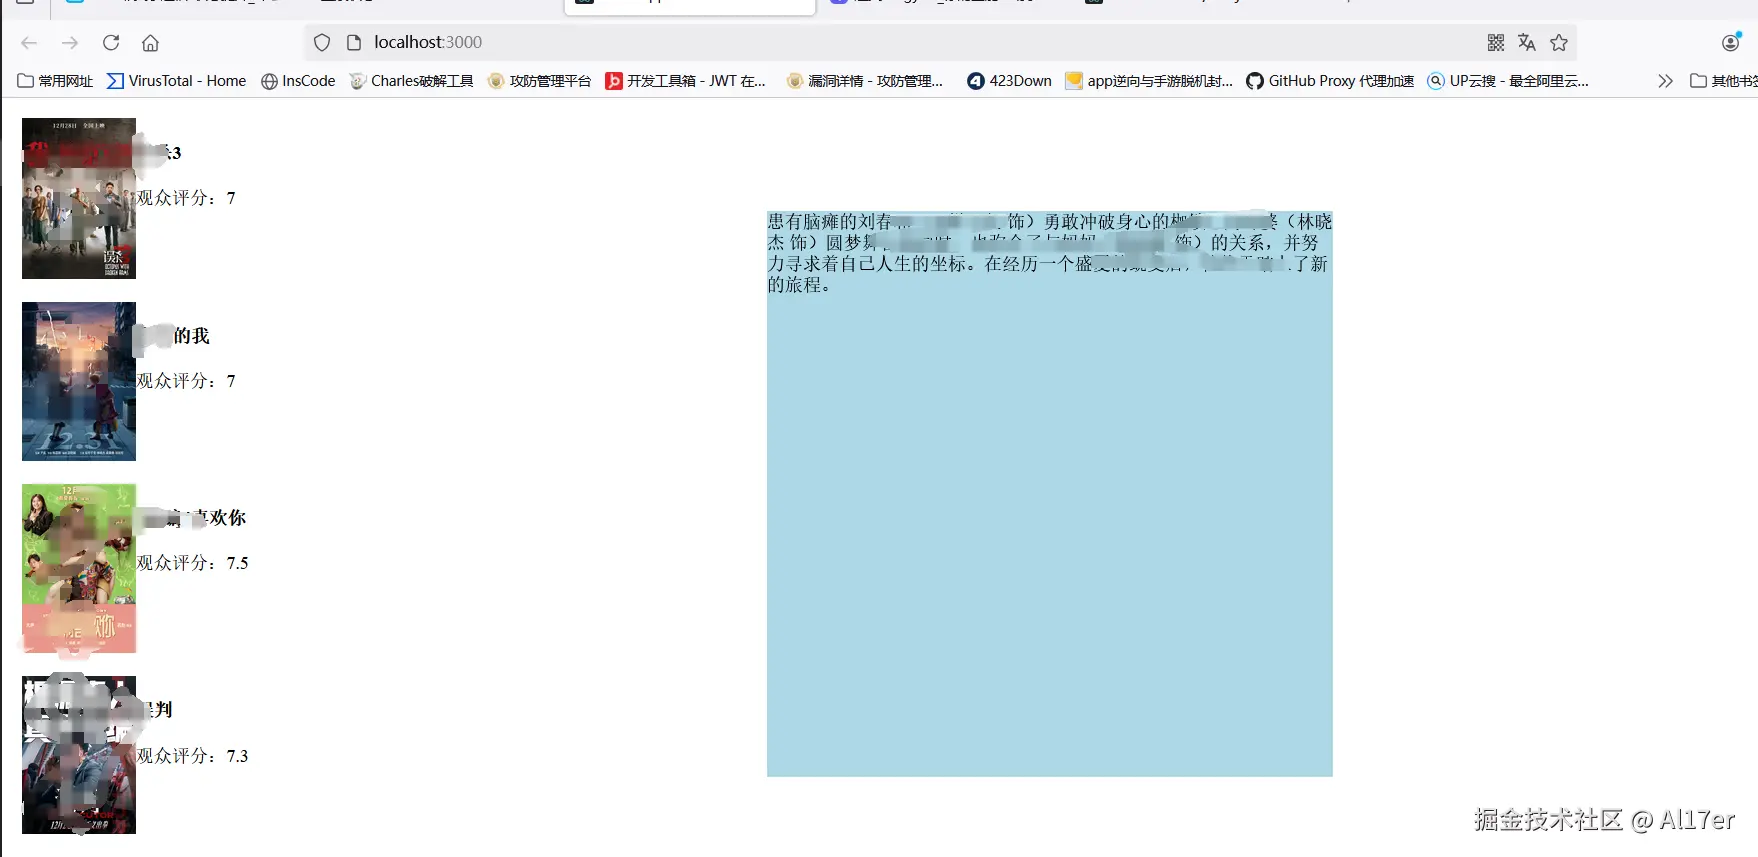Viewport: 1758px width, 857px height.
Task: Click poster rated 观众评分 7.3
Action: pos(79,755)
